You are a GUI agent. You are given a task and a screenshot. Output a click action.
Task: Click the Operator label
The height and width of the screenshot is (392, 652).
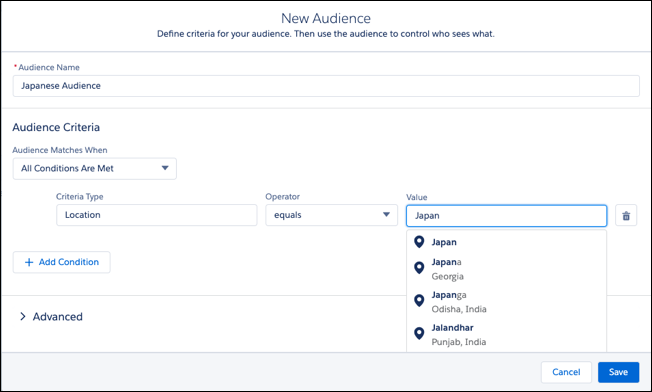[283, 197]
